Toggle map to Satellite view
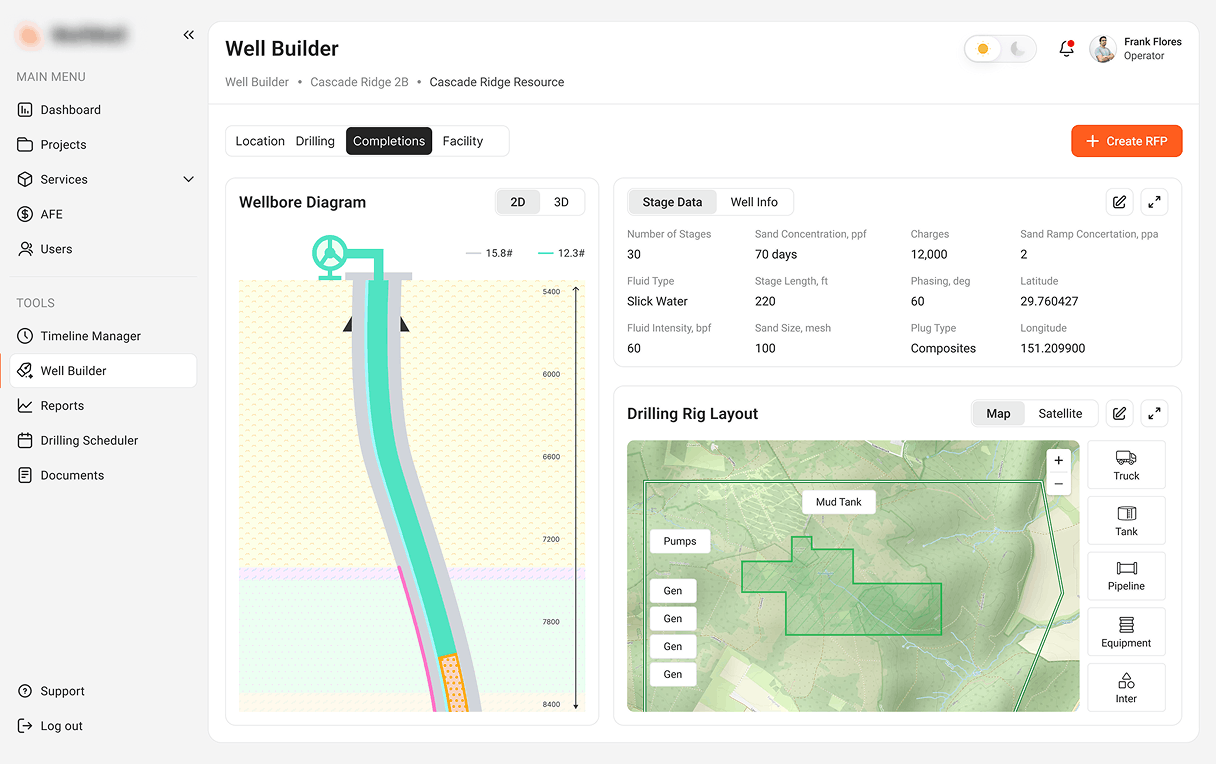The width and height of the screenshot is (1216, 764). 1059,413
